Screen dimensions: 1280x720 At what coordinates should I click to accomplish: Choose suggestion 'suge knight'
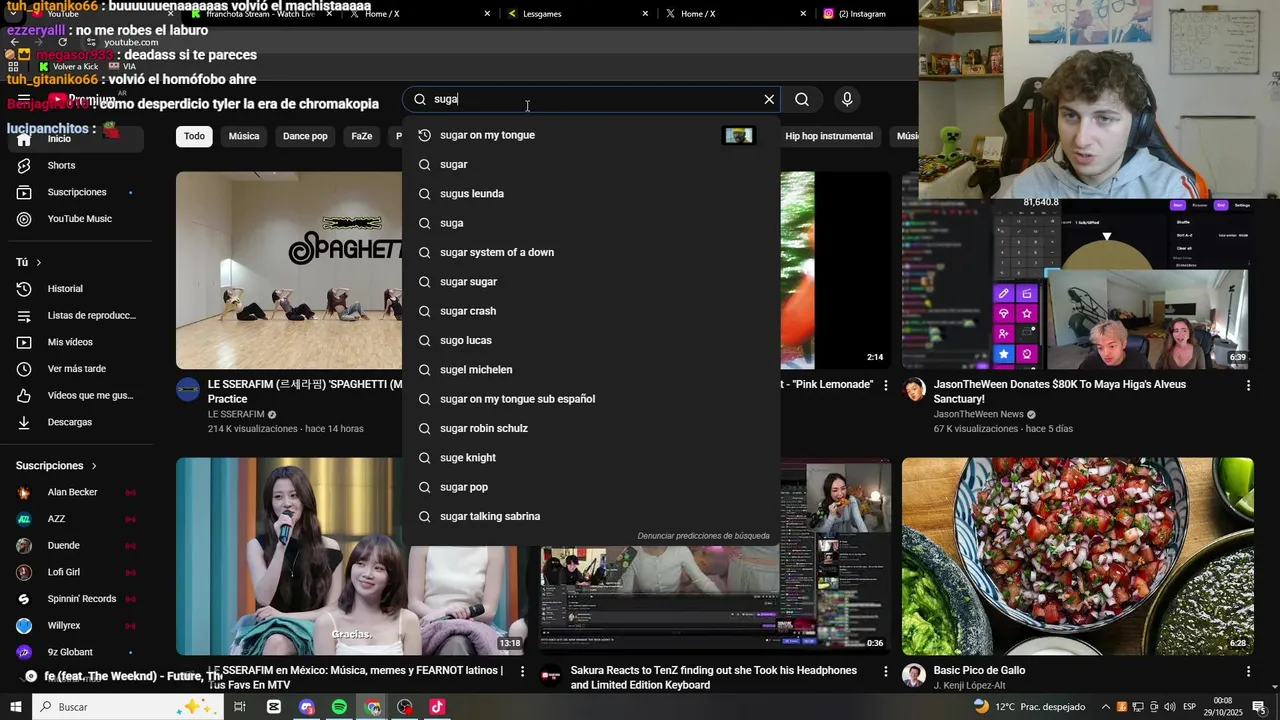[x=591, y=458]
